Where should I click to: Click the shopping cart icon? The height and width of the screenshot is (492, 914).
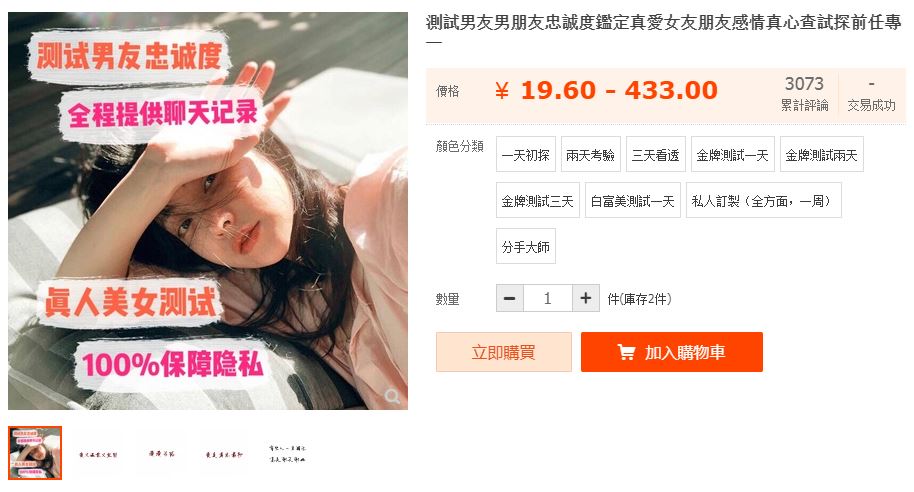[626, 352]
